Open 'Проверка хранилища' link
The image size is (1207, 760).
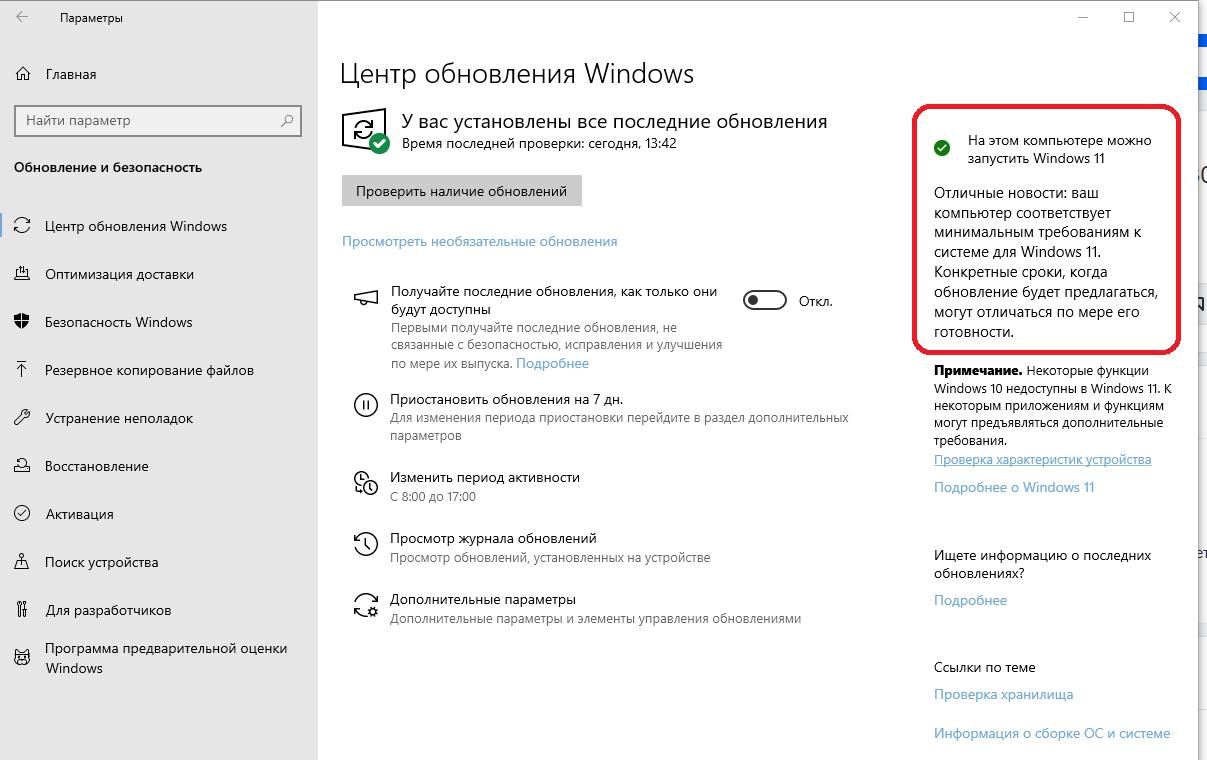click(1004, 694)
